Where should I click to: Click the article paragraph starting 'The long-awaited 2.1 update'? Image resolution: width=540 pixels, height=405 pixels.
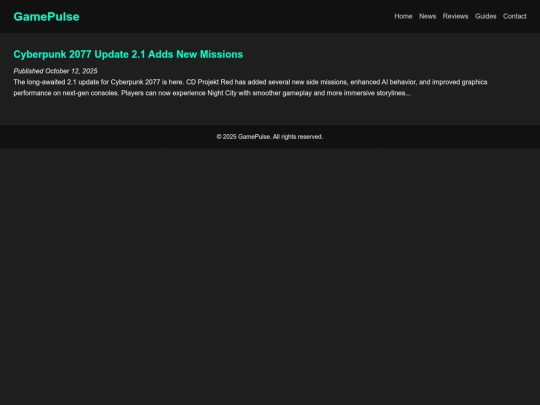(x=250, y=87)
